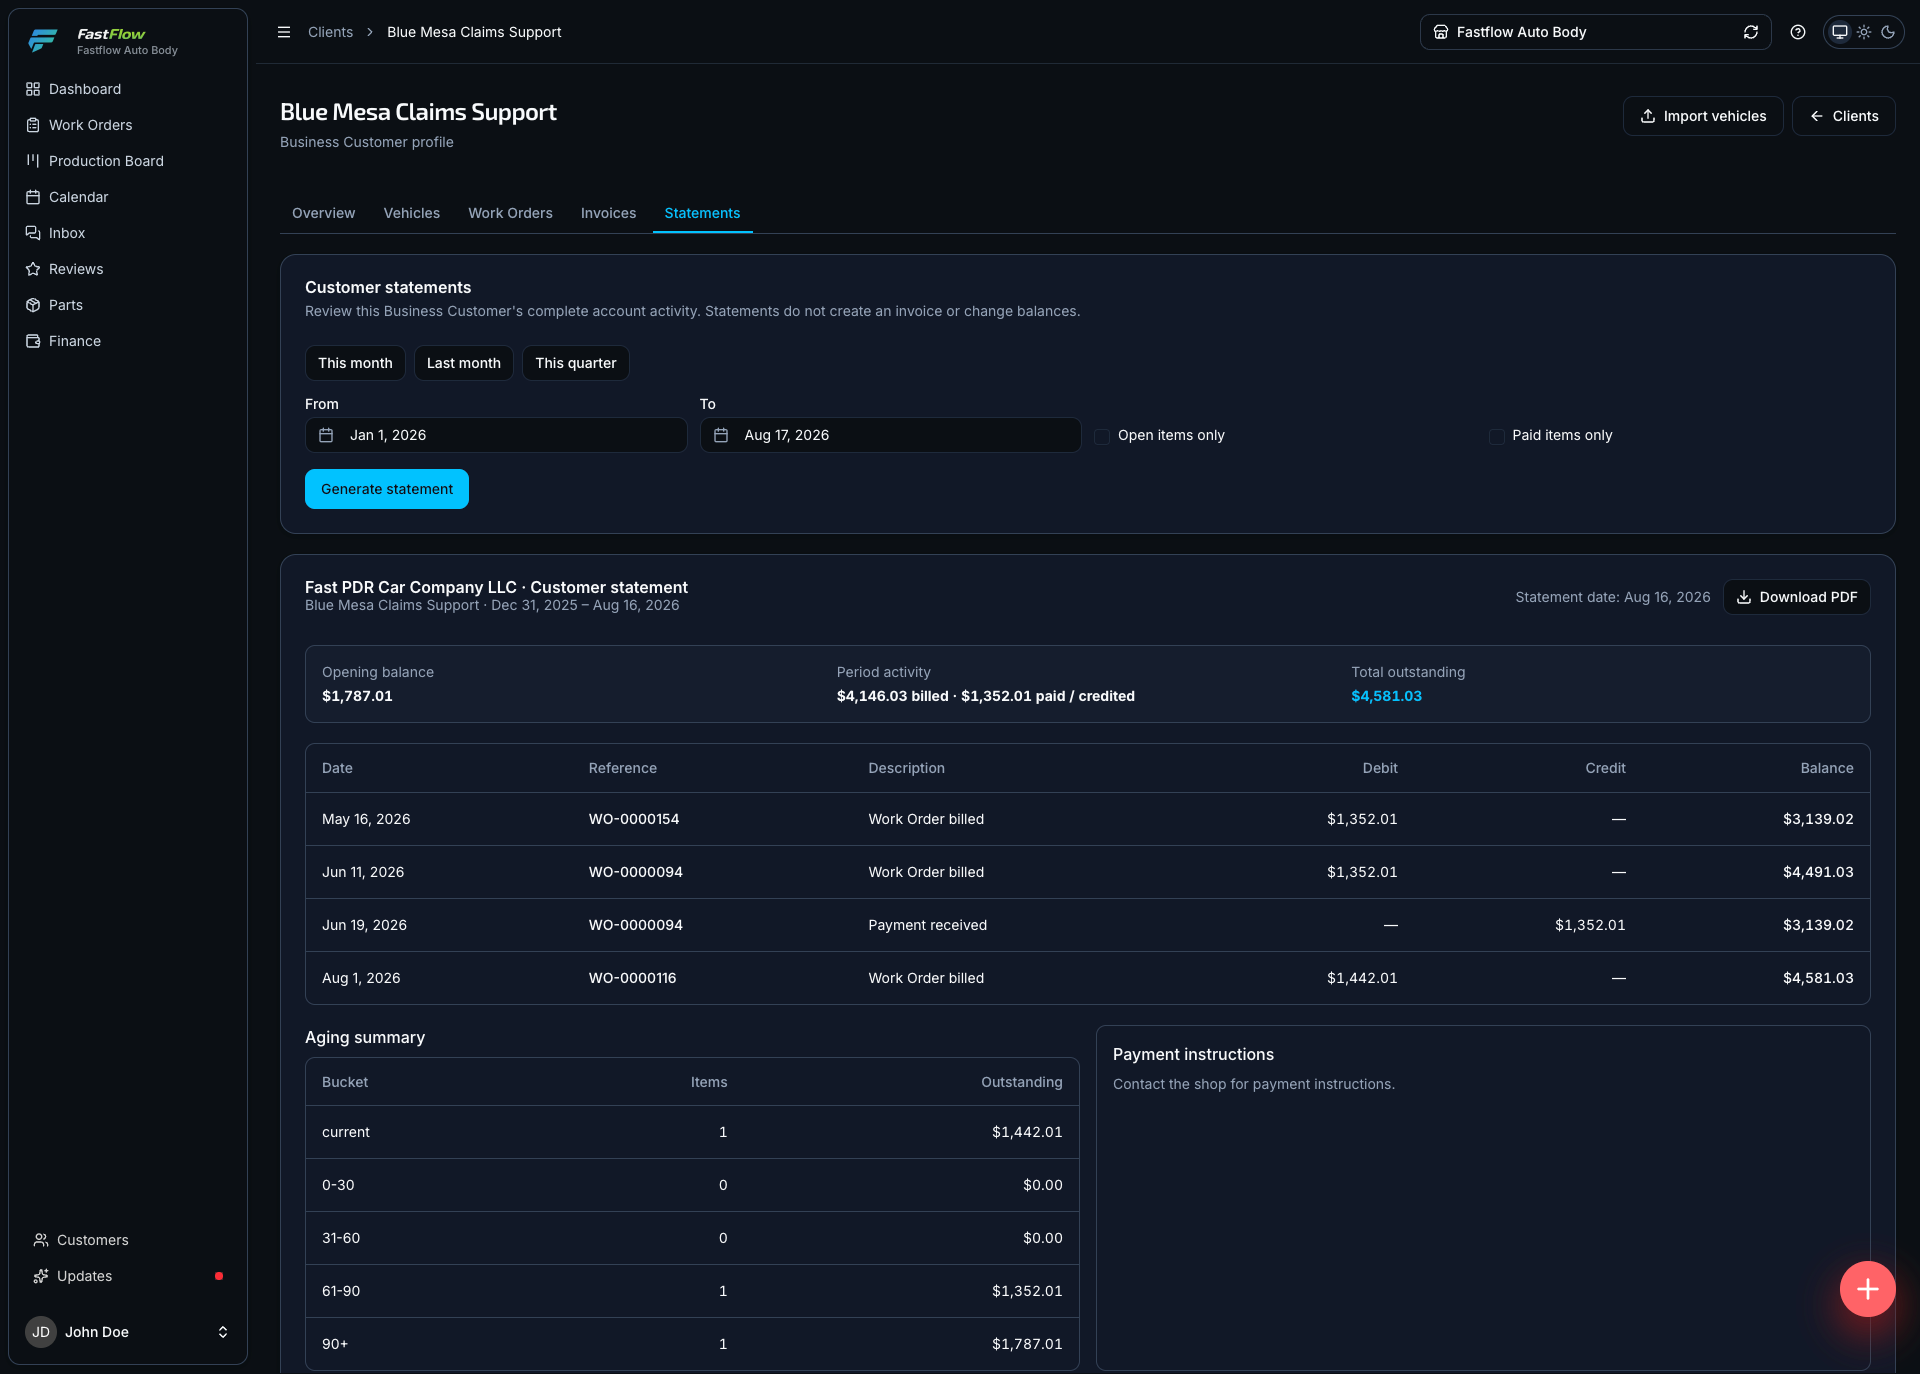Viewport: 1920px width, 1374px height.
Task: Switch to the Work Orders tab
Action: click(x=510, y=213)
